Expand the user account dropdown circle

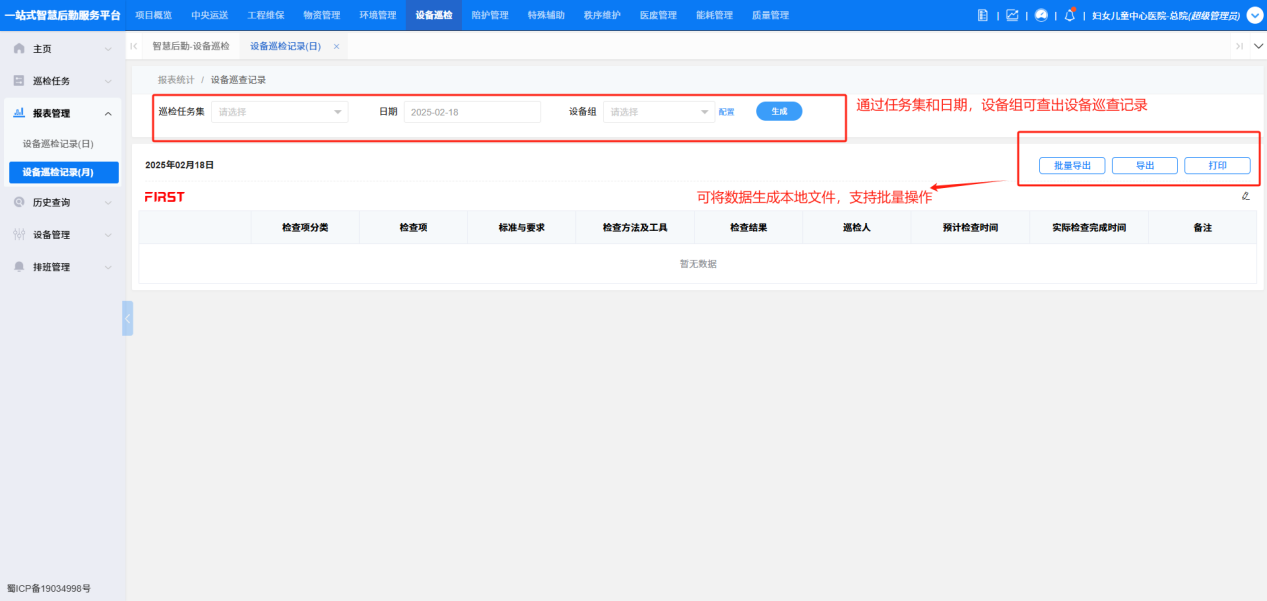tap(1255, 15)
